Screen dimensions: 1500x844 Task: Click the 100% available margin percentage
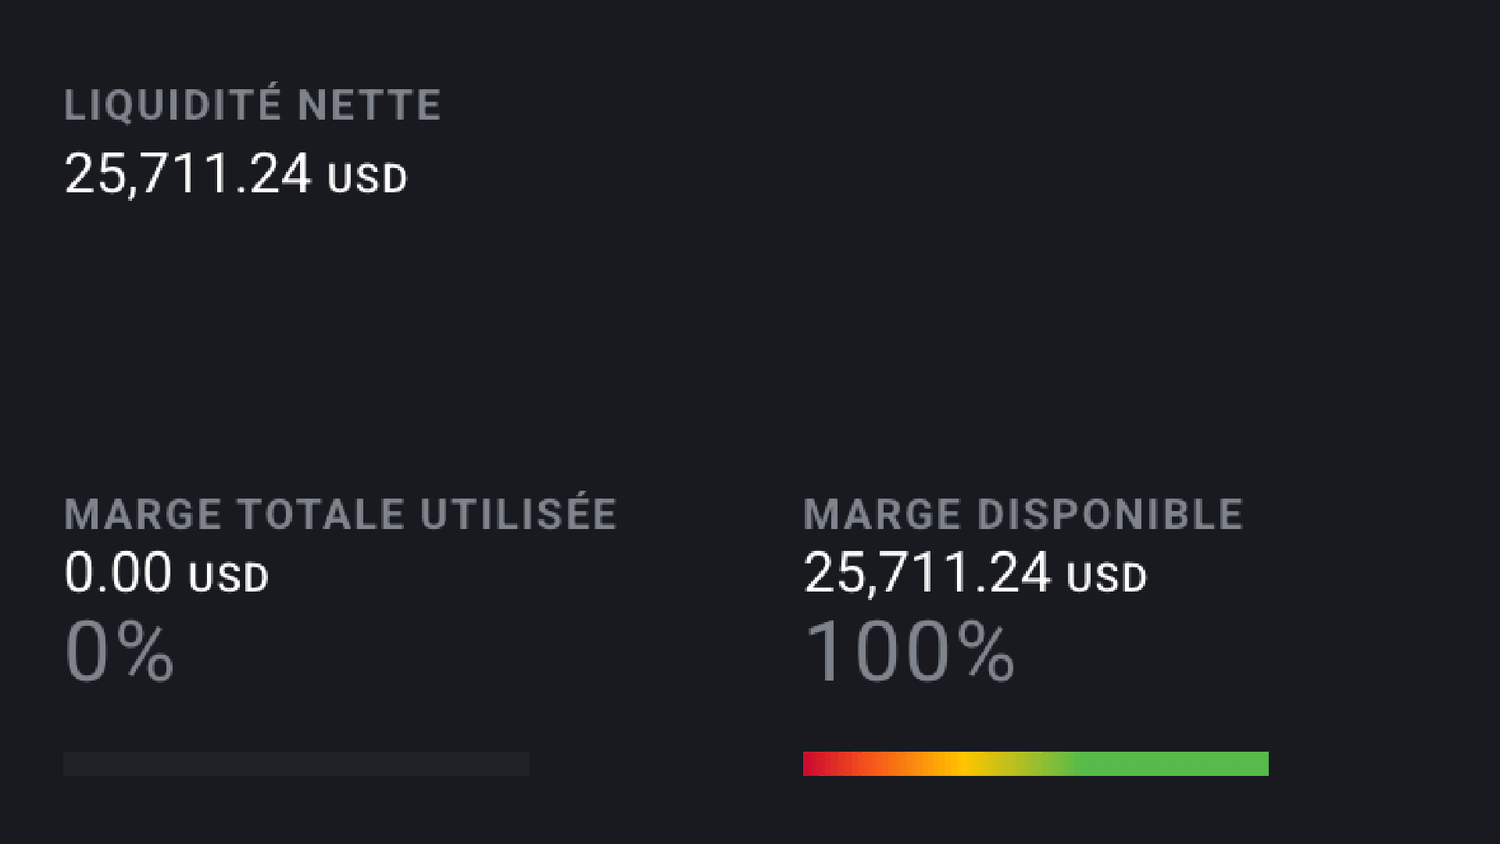pyautogui.click(x=909, y=652)
